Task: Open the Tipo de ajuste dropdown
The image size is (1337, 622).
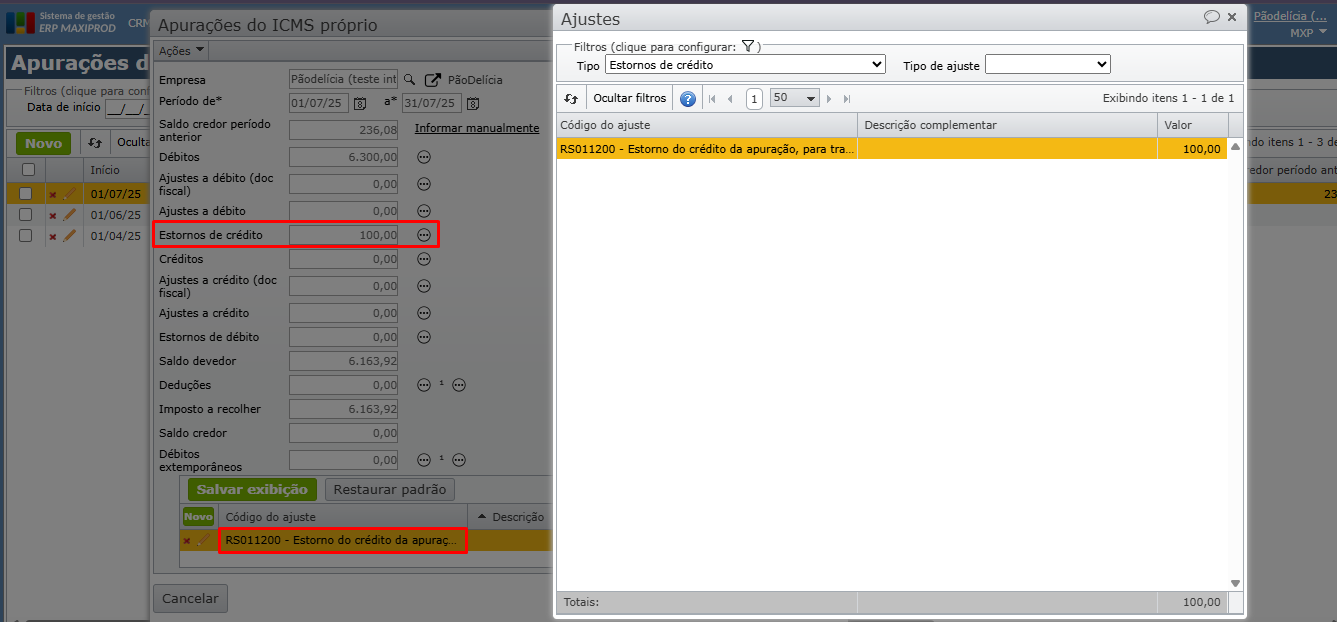Action: click(1048, 65)
